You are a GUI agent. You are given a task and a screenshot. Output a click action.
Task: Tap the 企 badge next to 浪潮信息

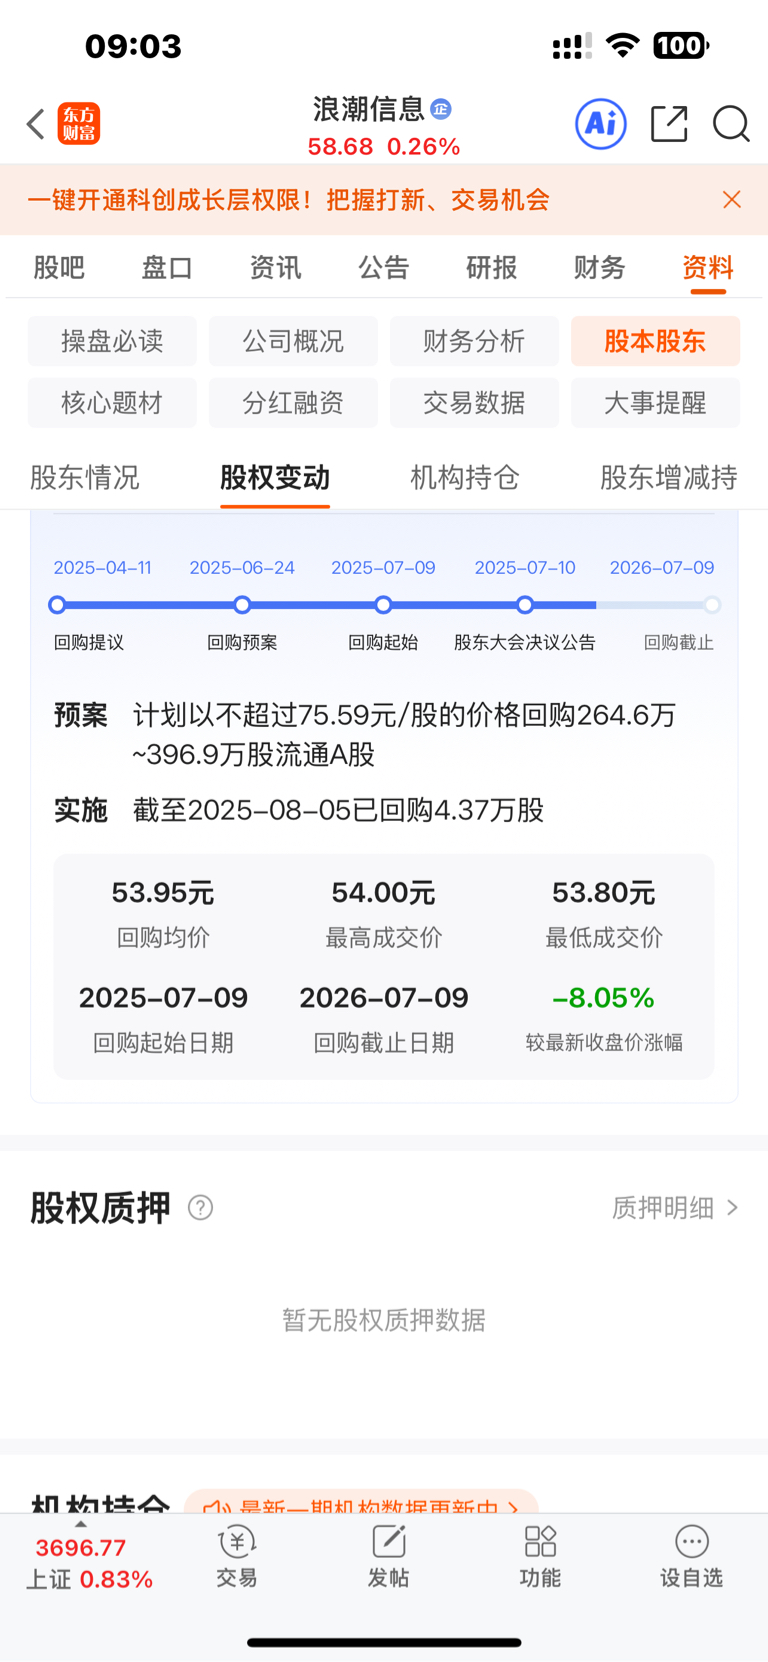point(441,109)
